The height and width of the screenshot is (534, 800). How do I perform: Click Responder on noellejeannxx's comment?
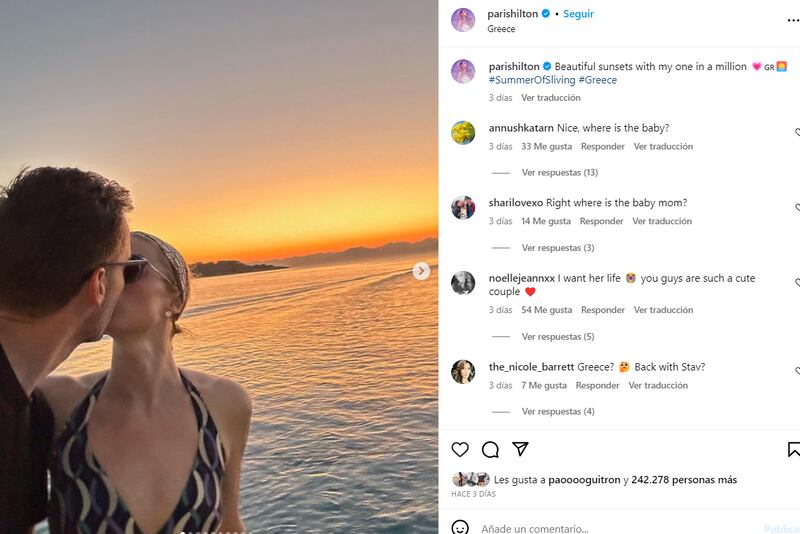click(x=603, y=310)
